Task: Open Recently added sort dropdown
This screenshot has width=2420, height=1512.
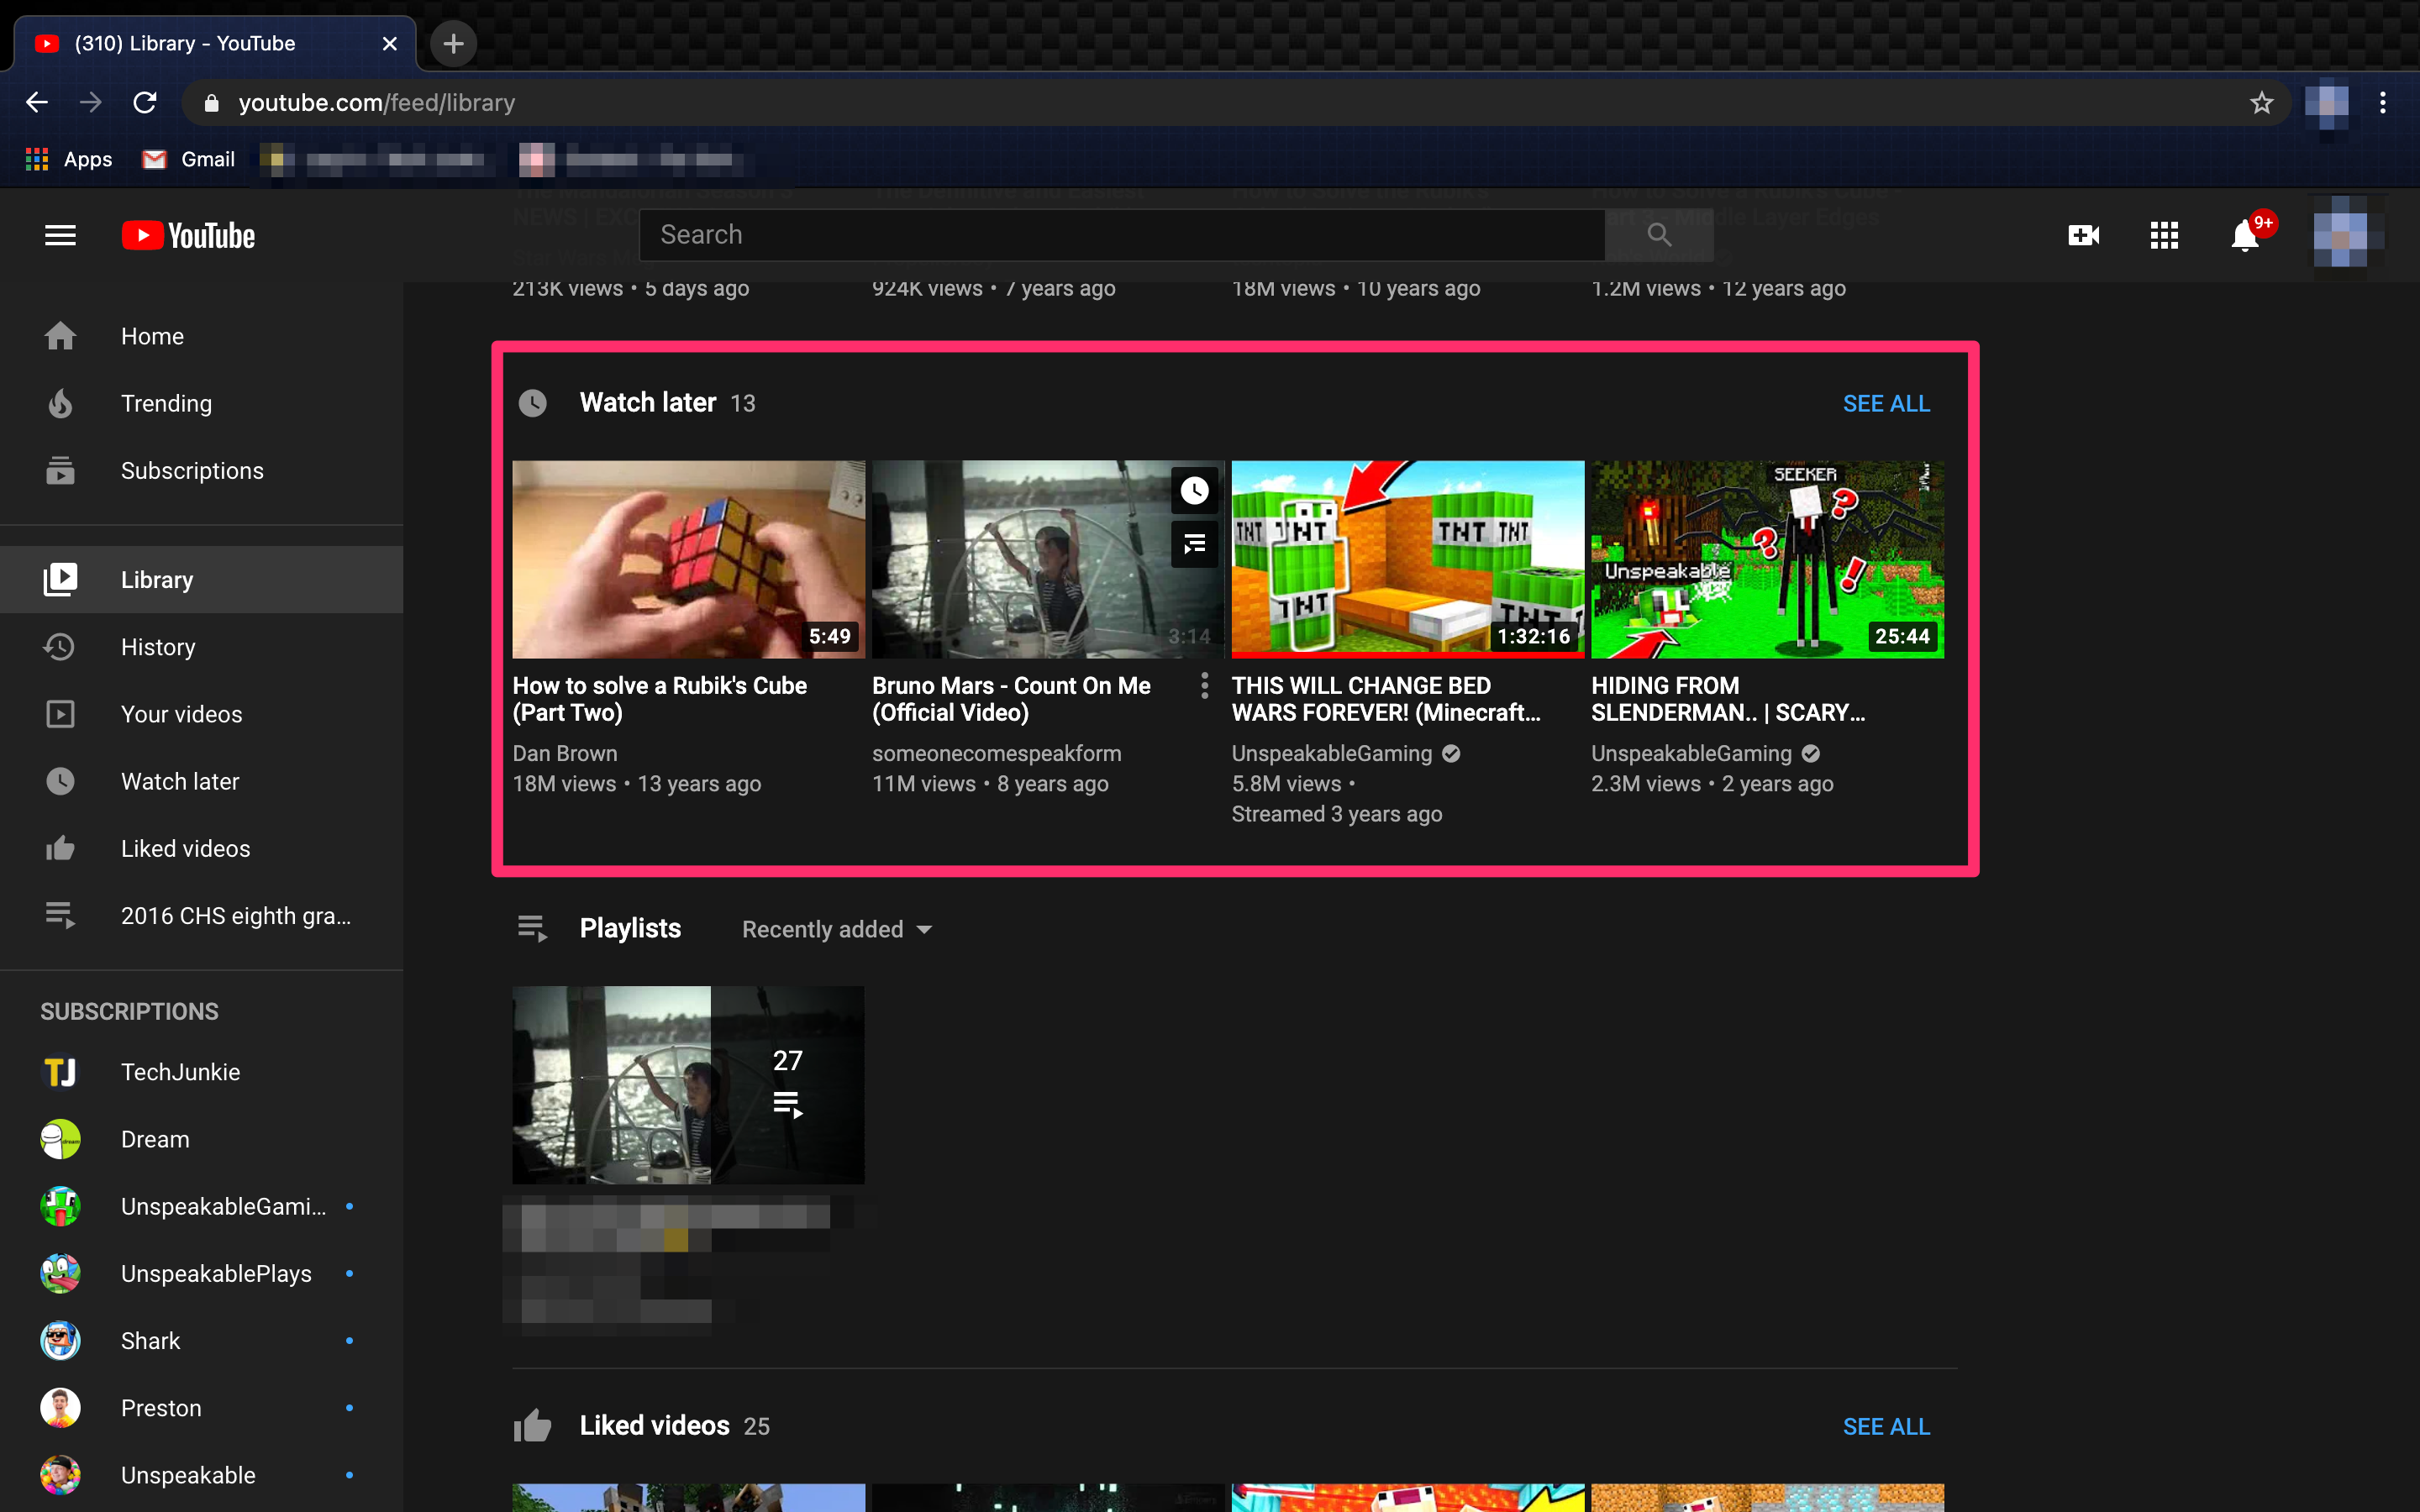Action: (838, 929)
